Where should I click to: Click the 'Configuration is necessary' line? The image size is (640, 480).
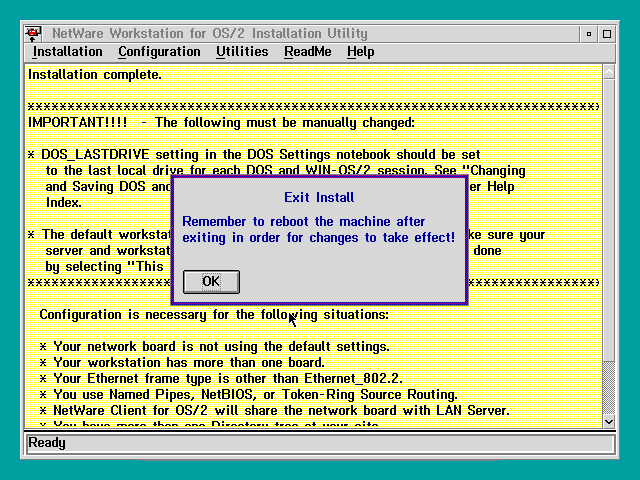(214, 315)
